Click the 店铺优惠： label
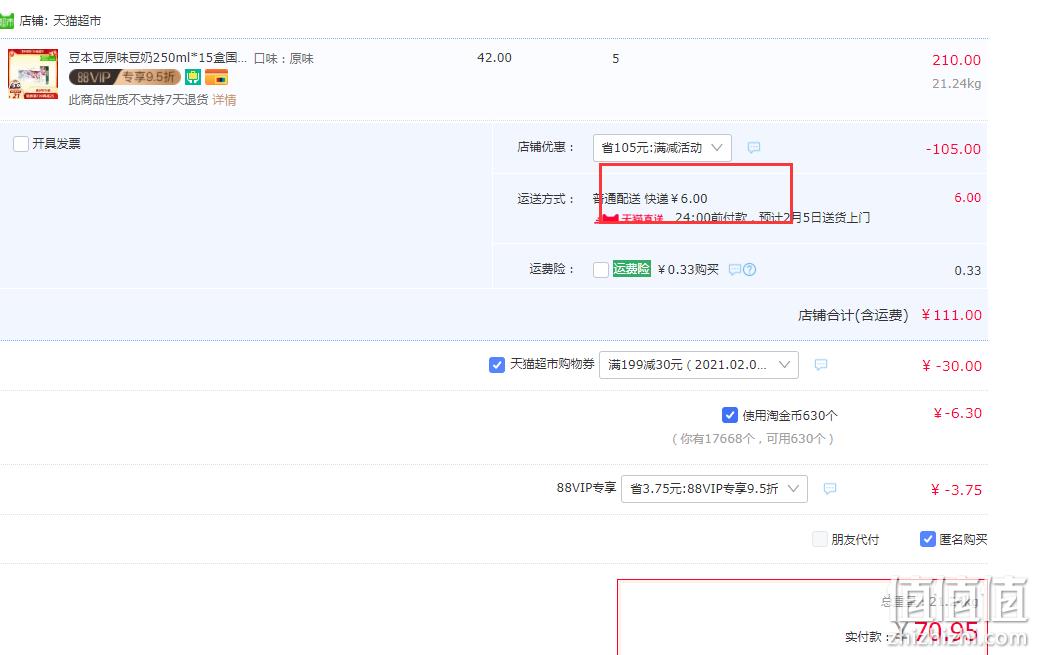Image resolution: width=1037 pixels, height=655 pixels. tap(546, 147)
